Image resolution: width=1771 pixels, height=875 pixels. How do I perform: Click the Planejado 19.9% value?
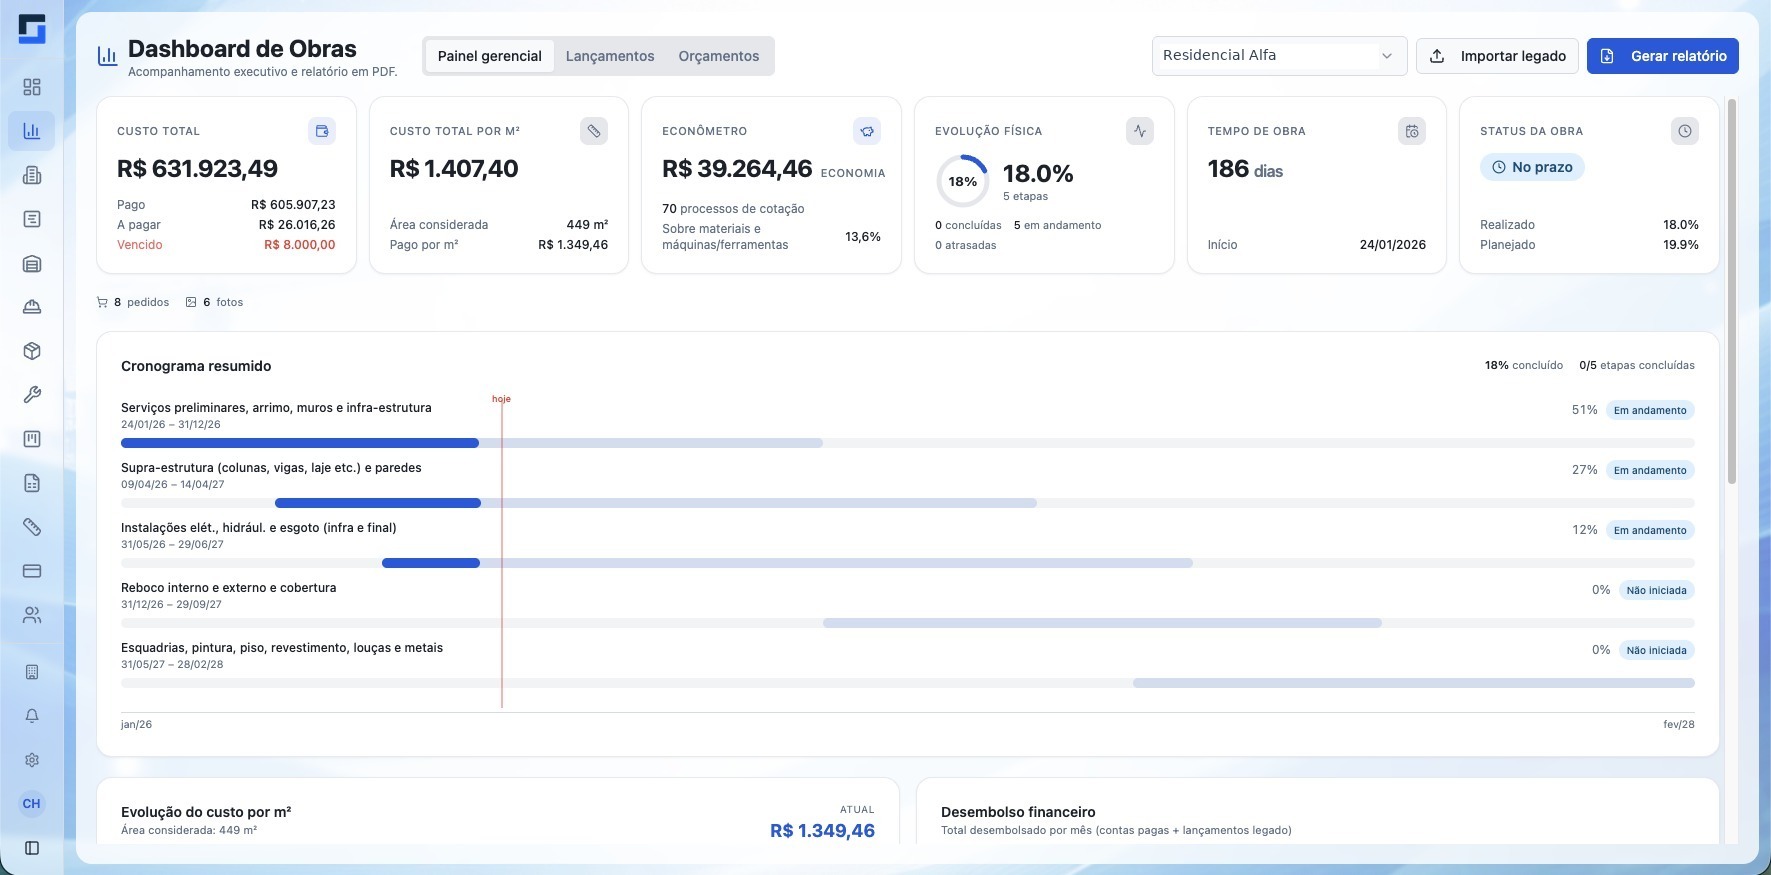pos(1680,245)
